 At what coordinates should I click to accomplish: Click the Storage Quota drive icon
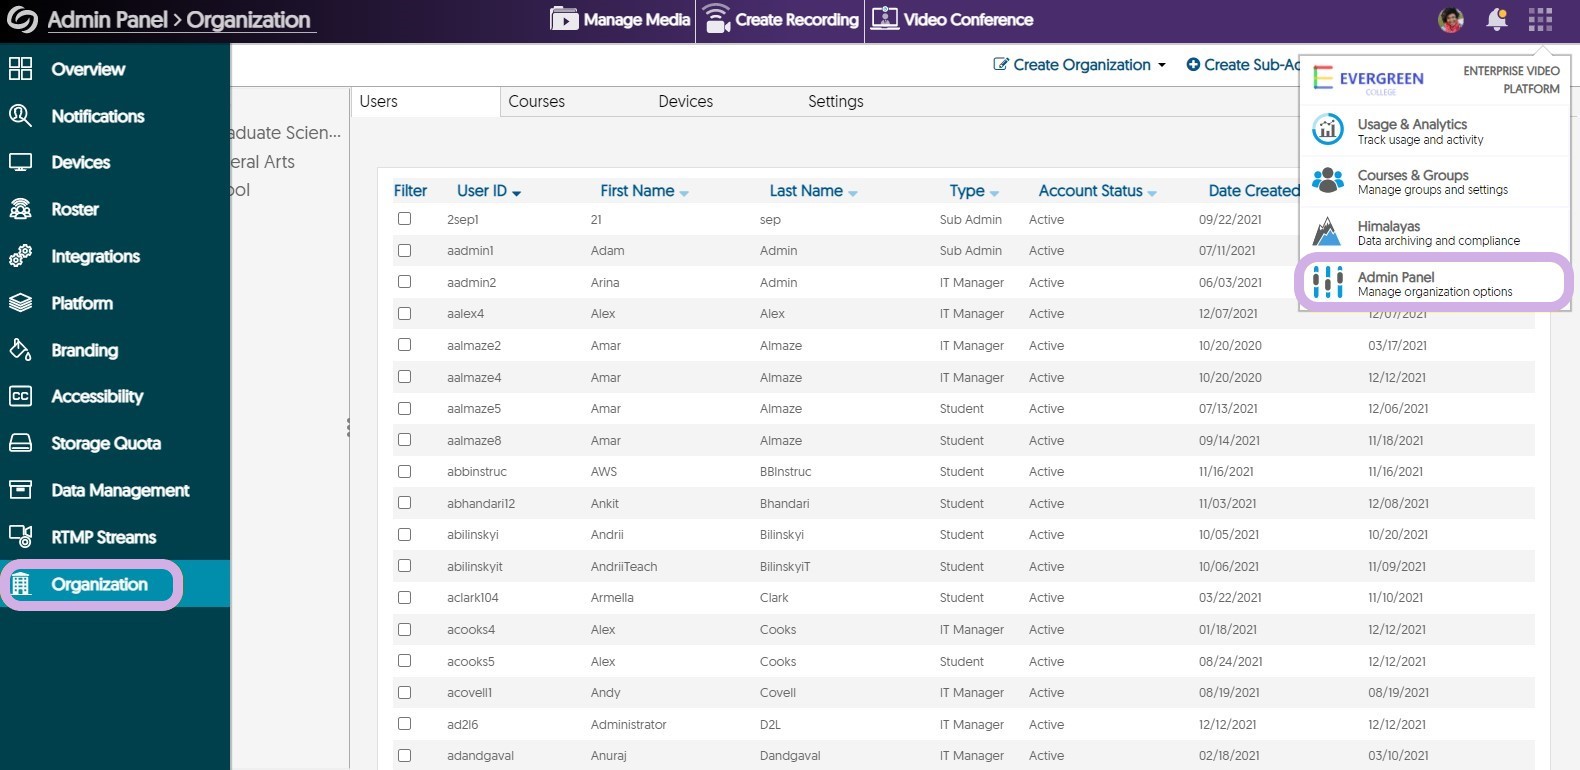click(20, 443)
